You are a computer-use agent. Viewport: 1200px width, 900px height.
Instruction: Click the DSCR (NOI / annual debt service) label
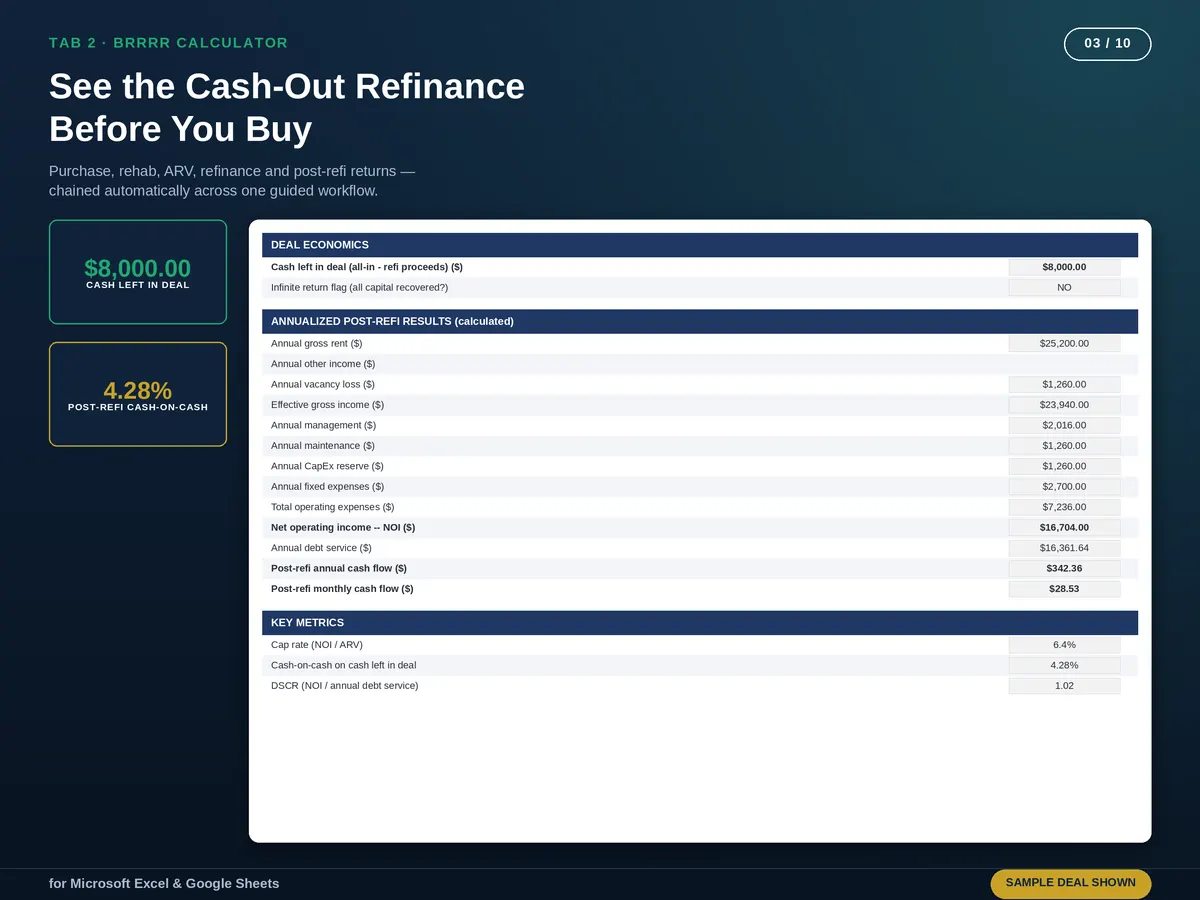click(345, 686)
